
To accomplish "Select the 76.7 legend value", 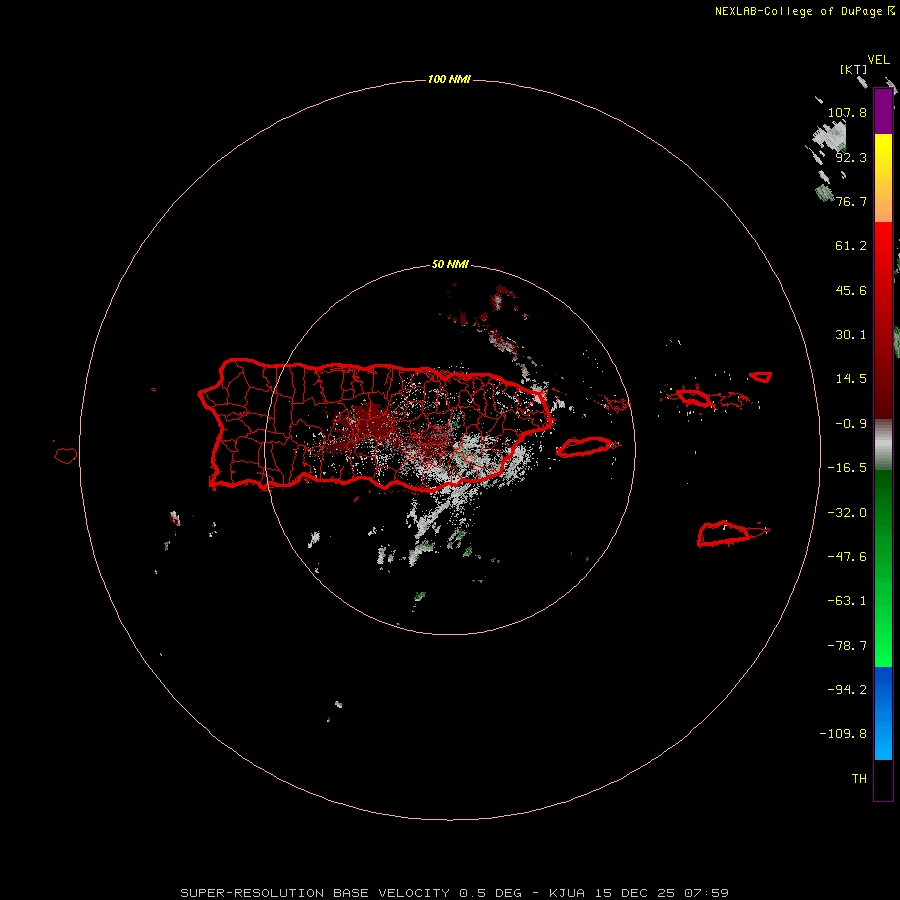I will tap(851, 201).
